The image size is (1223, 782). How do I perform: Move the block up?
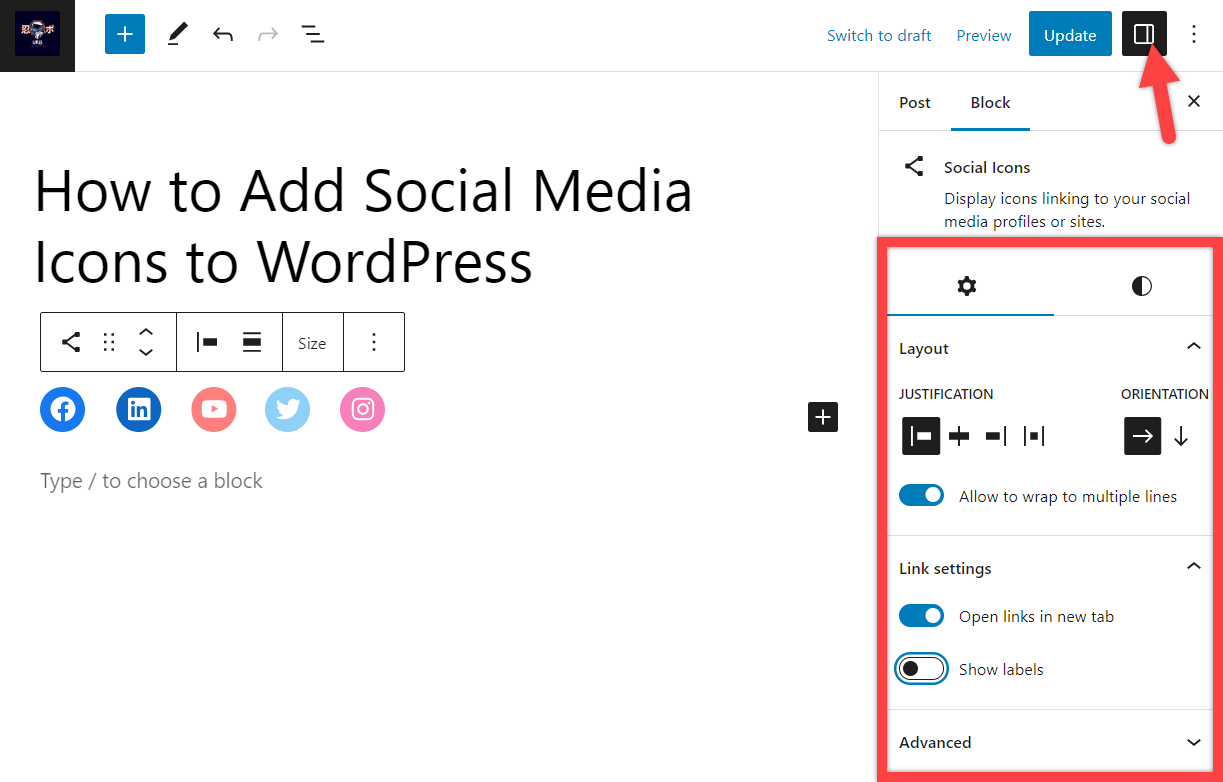(146, 332)
